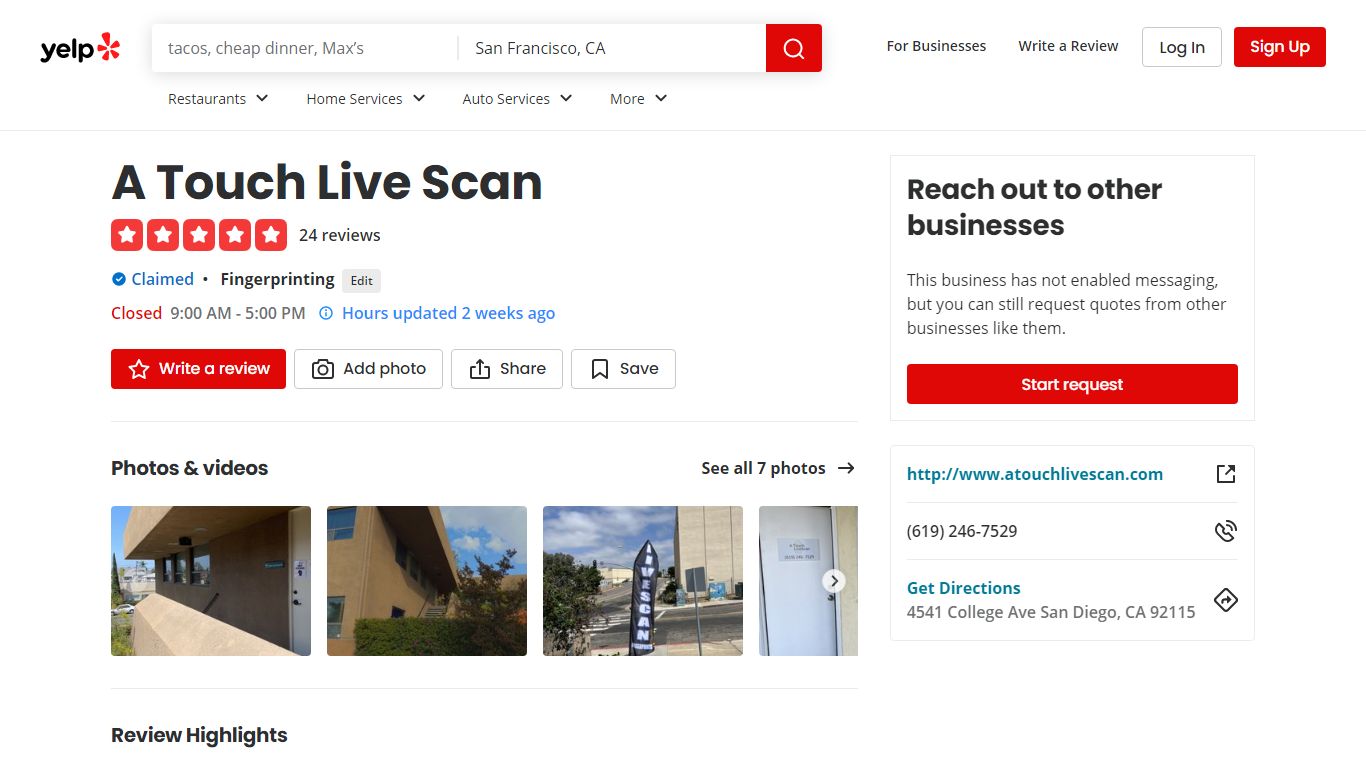Click the arrow after See all 7 photos
This screenshot has height=768, width=1366.
coord(846,468)
